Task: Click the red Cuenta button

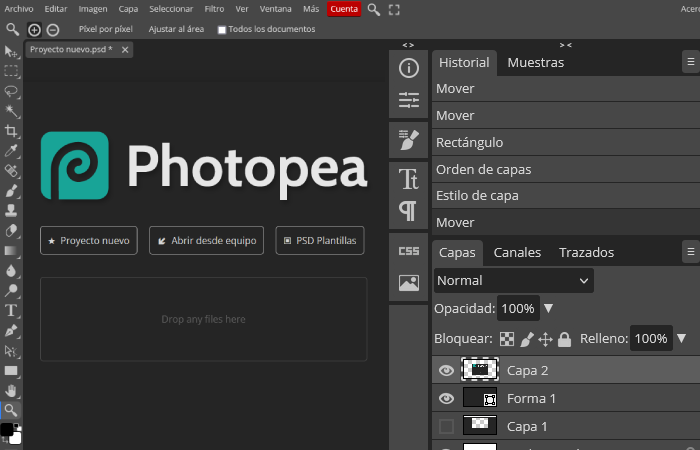Action: (x=344, y=9)
